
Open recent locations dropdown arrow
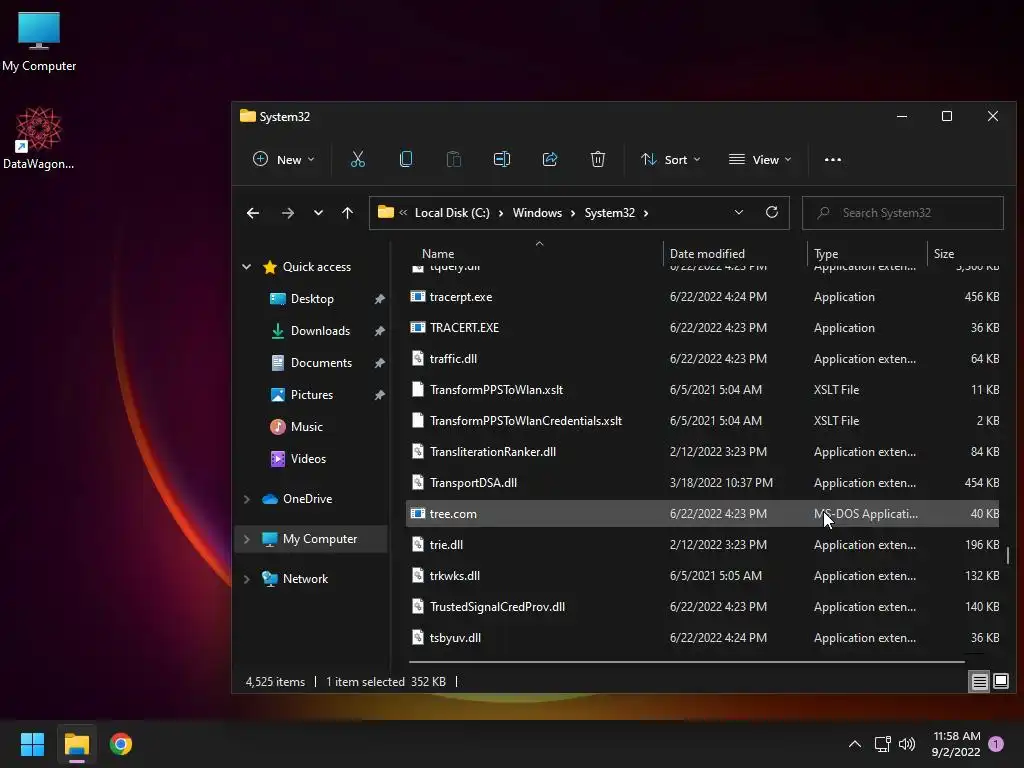point(318,213)
